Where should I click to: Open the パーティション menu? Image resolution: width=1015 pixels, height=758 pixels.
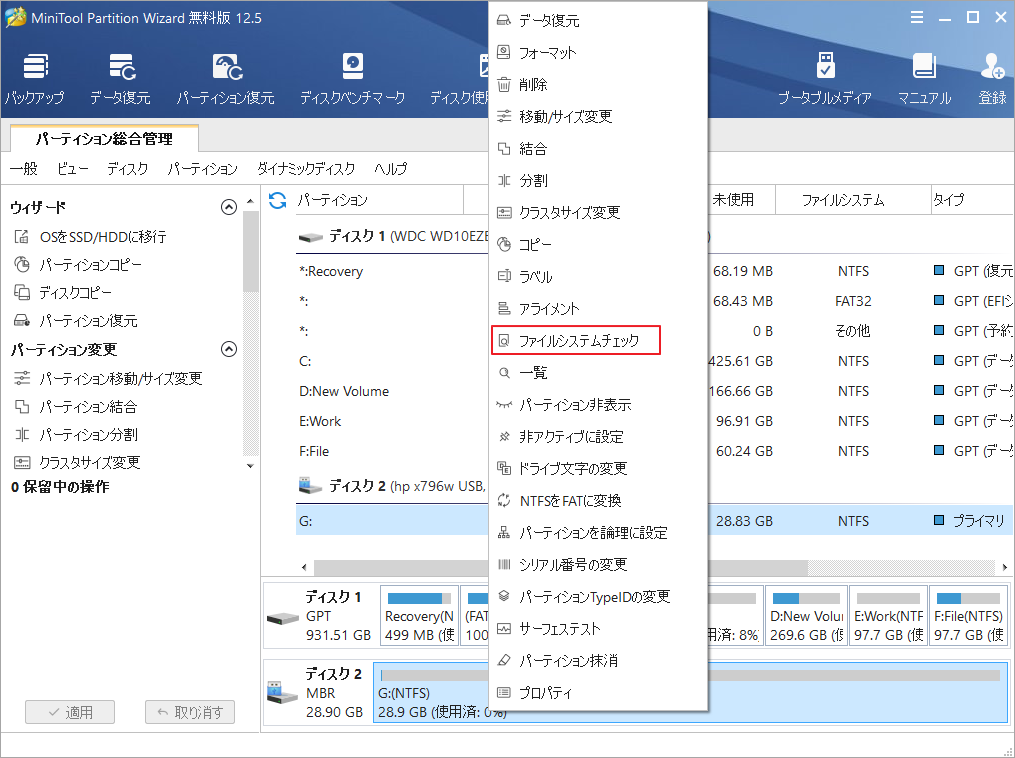click(203, 169)
